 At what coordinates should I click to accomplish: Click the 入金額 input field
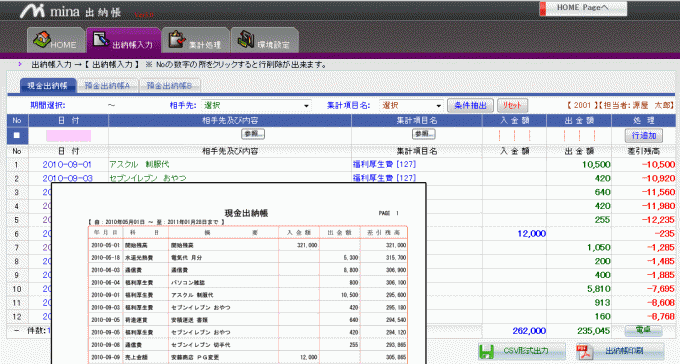514,135
